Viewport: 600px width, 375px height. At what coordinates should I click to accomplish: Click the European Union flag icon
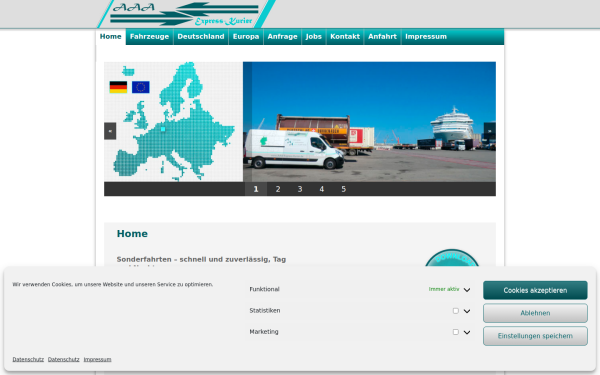point(140,87)
